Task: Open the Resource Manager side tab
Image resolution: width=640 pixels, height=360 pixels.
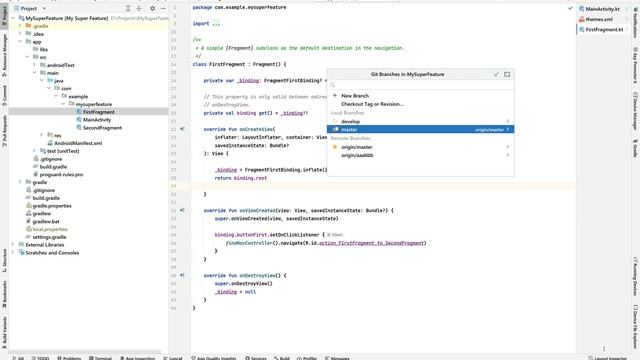Action: click(4, 55)
